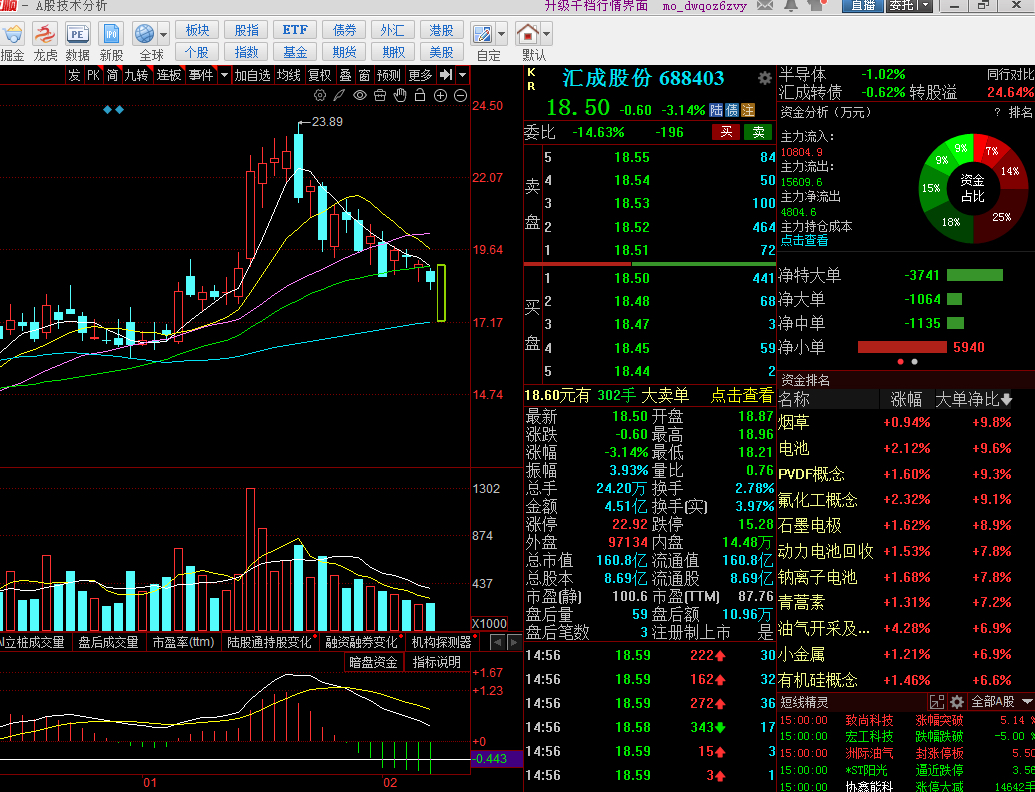Toggle 叠 overlay mode
1035x792 pixels.
(x=345, y=75)
